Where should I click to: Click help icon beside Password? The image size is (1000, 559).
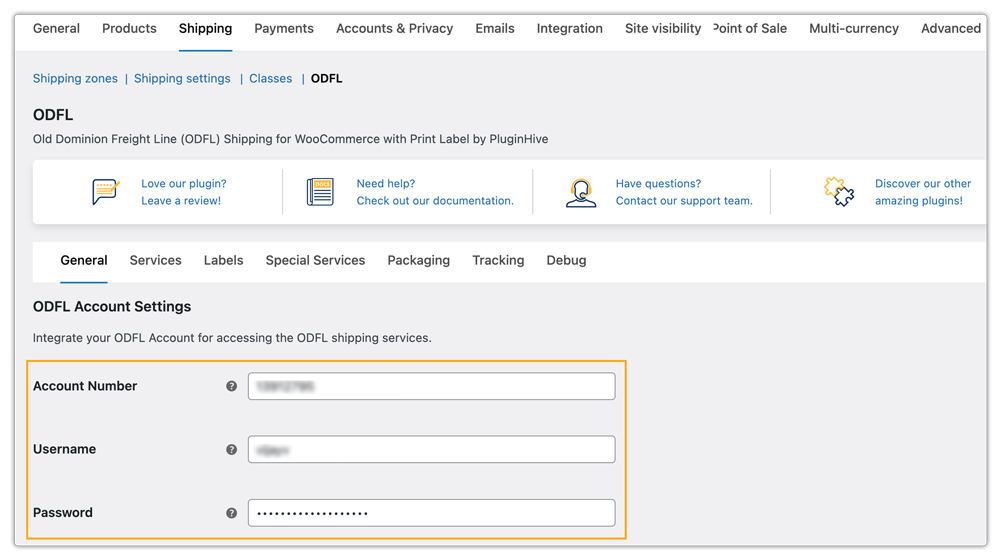coord(232,513)
